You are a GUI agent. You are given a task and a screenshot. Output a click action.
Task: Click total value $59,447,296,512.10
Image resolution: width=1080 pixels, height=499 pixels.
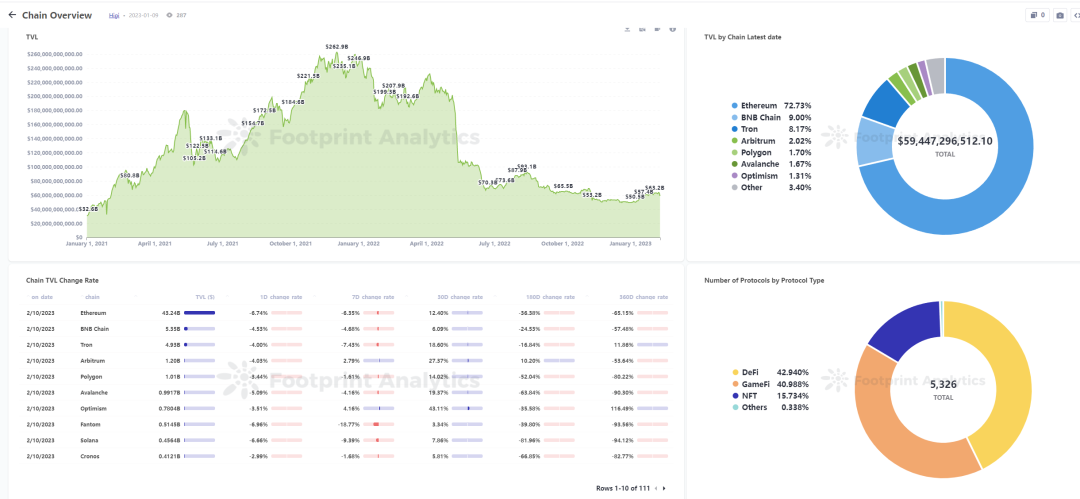pos(945,141)
